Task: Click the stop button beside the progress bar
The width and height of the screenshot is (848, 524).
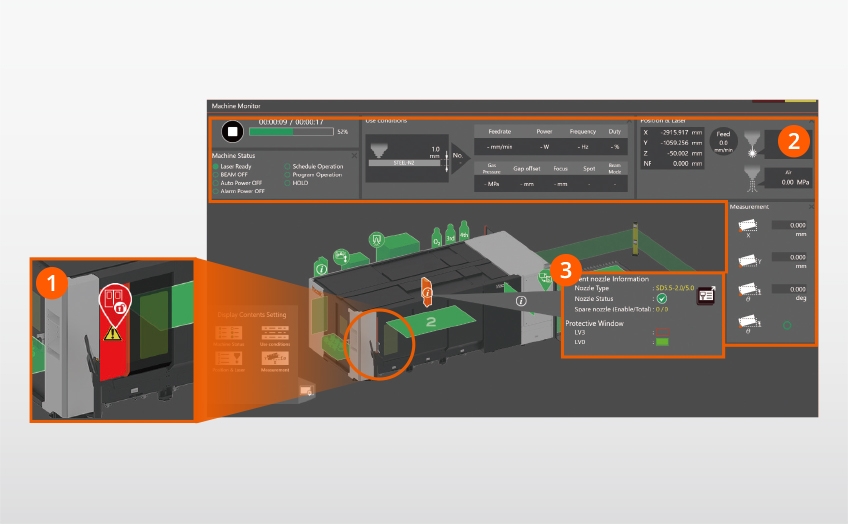Action: click(233, 131)
